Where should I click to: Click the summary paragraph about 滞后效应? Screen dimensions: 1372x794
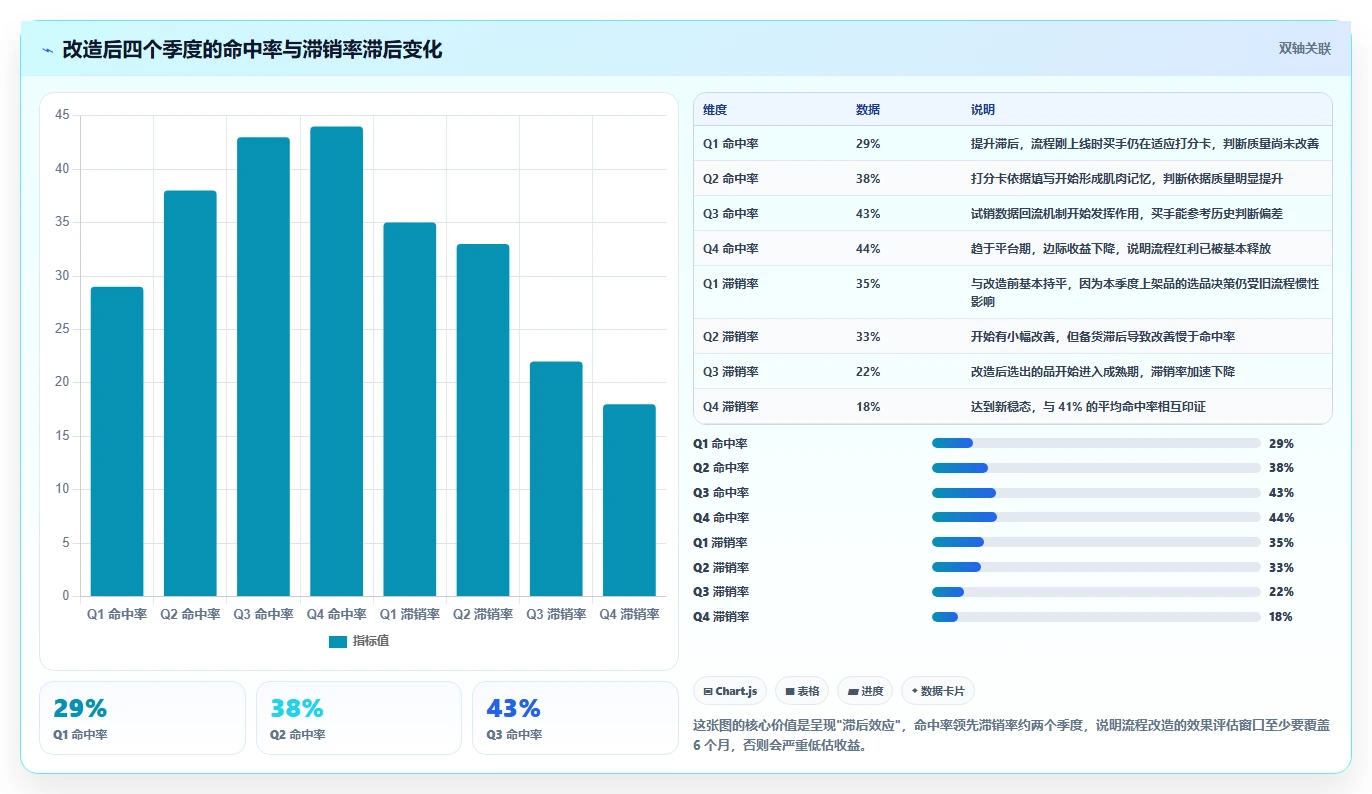tap(1011, 736)
